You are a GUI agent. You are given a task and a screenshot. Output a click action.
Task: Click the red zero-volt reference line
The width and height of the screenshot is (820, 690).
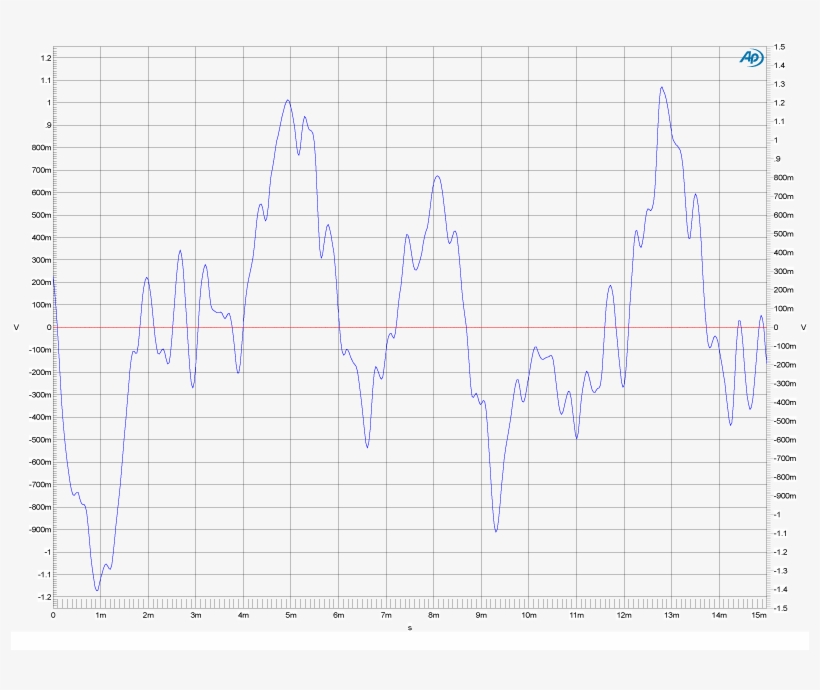tap(410, 327)
